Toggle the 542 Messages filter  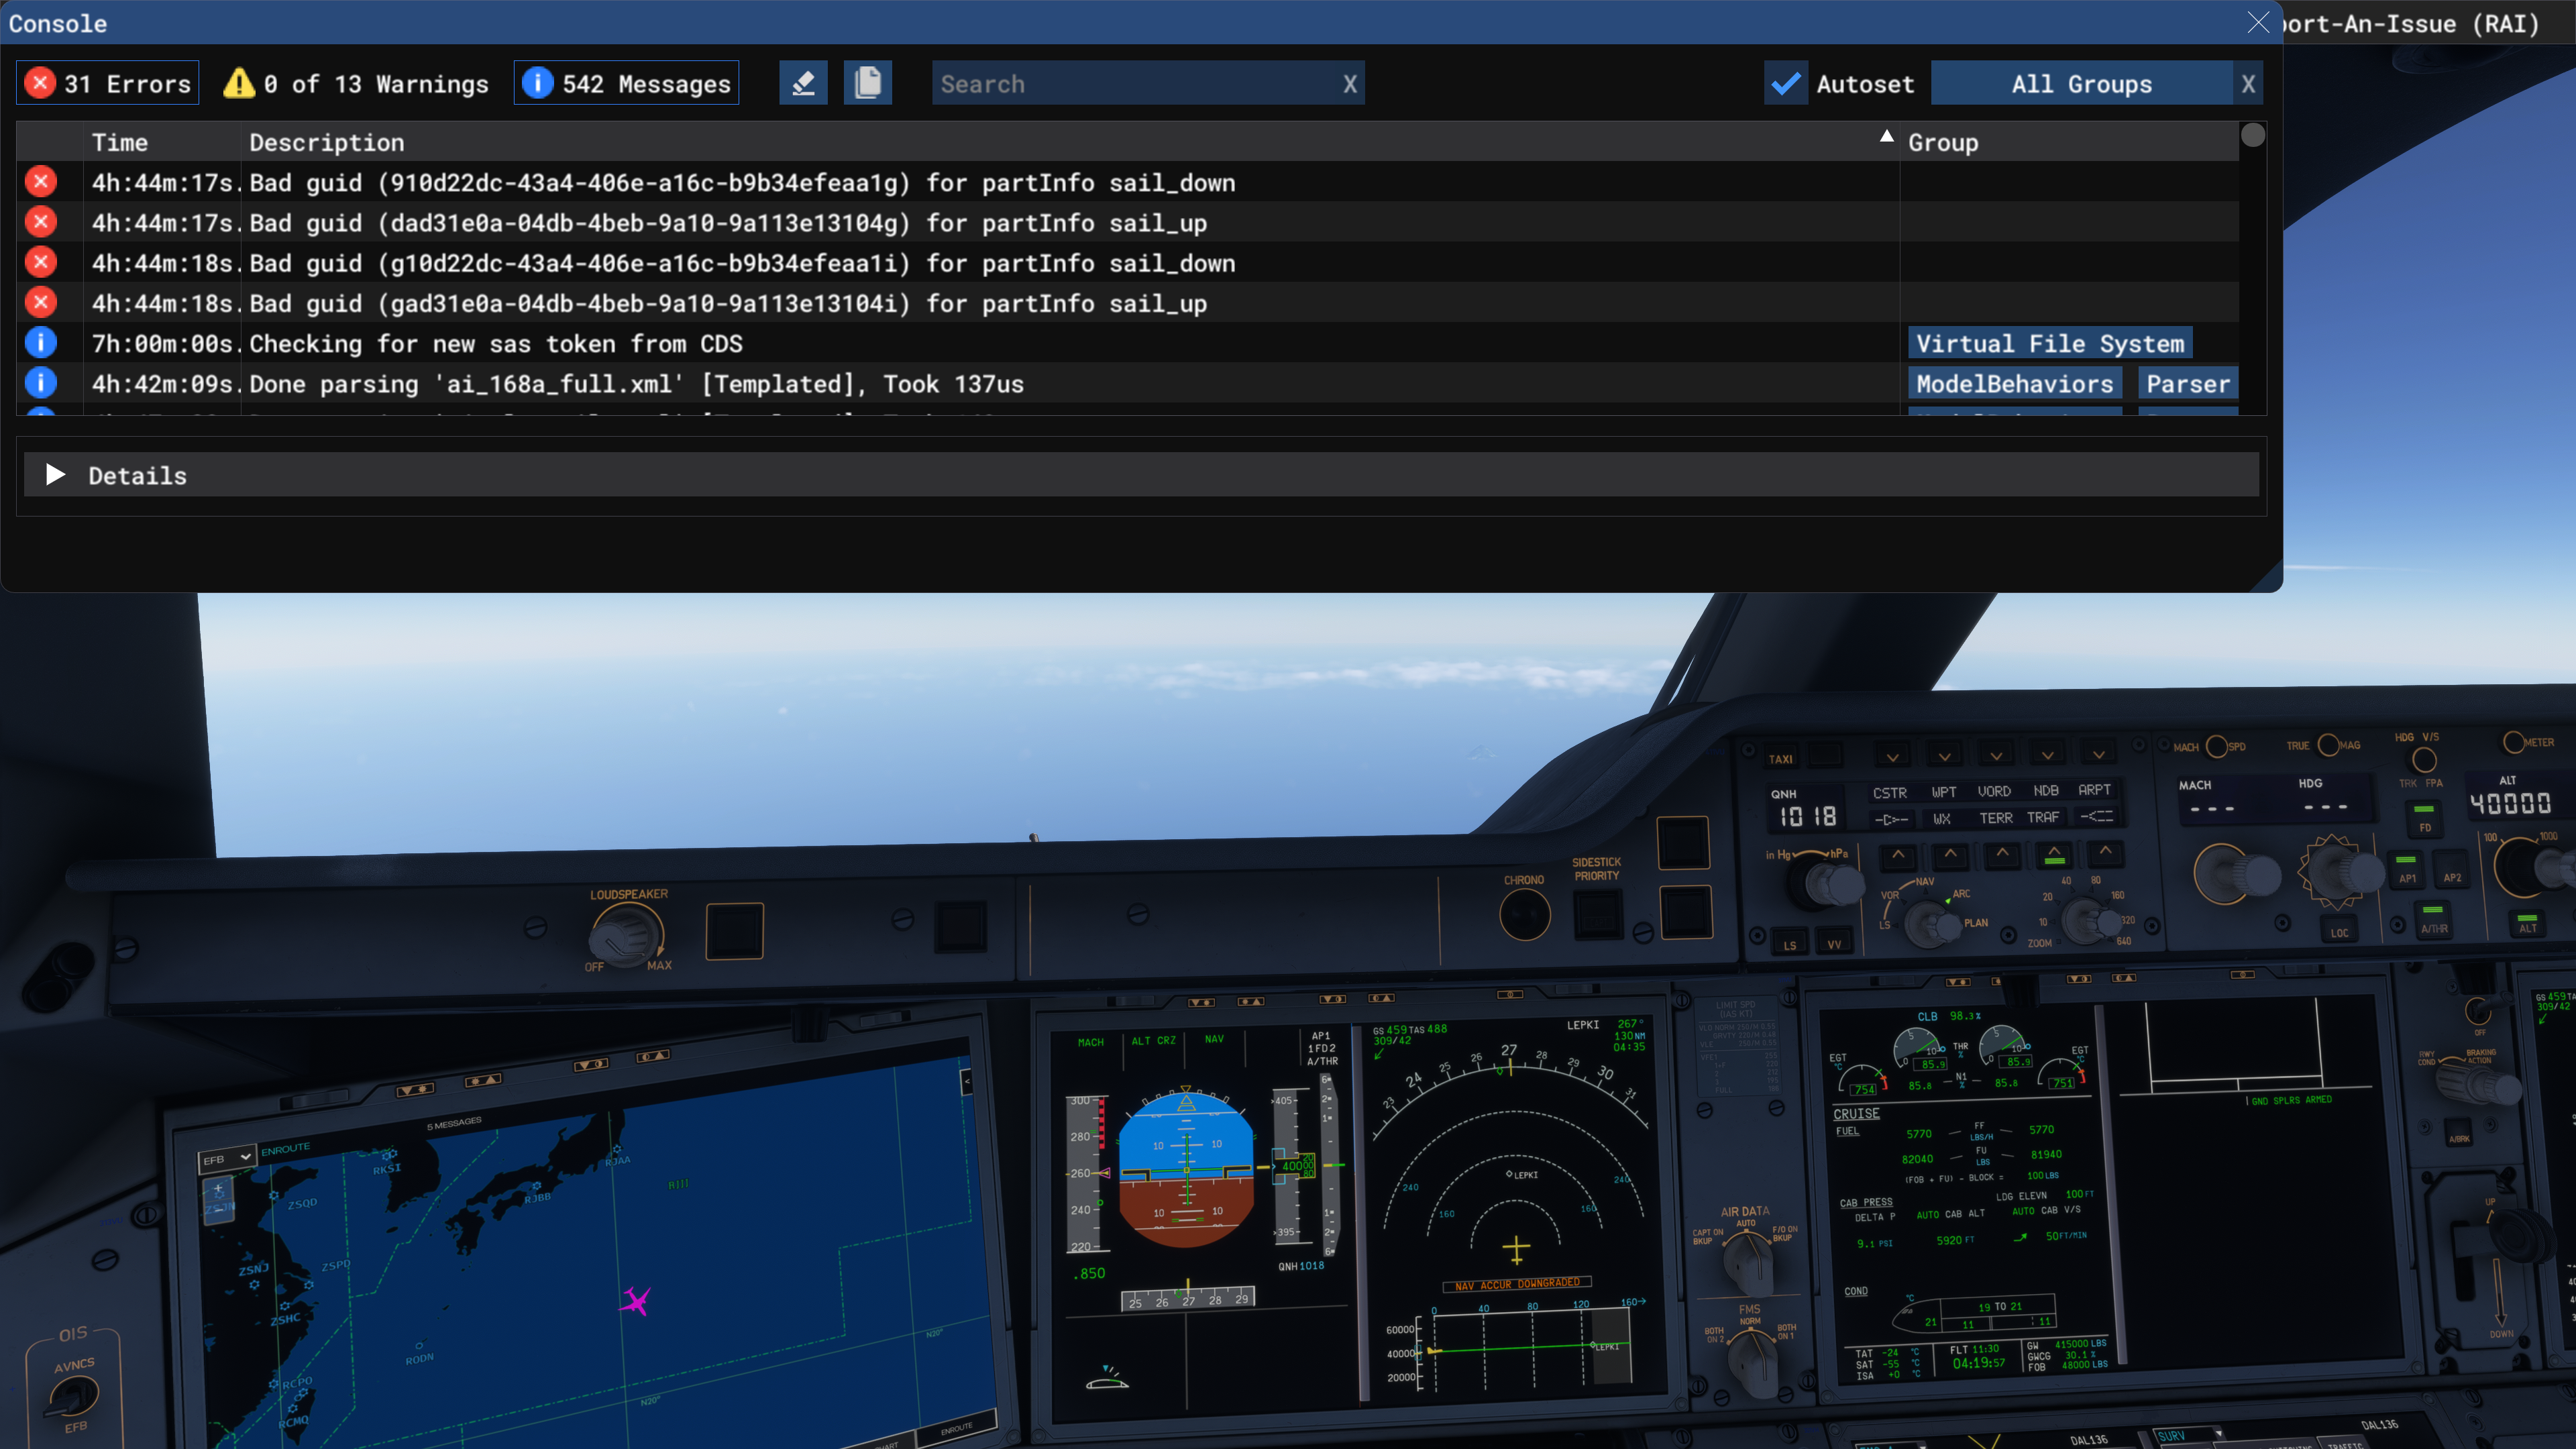(x=626, y=83)
